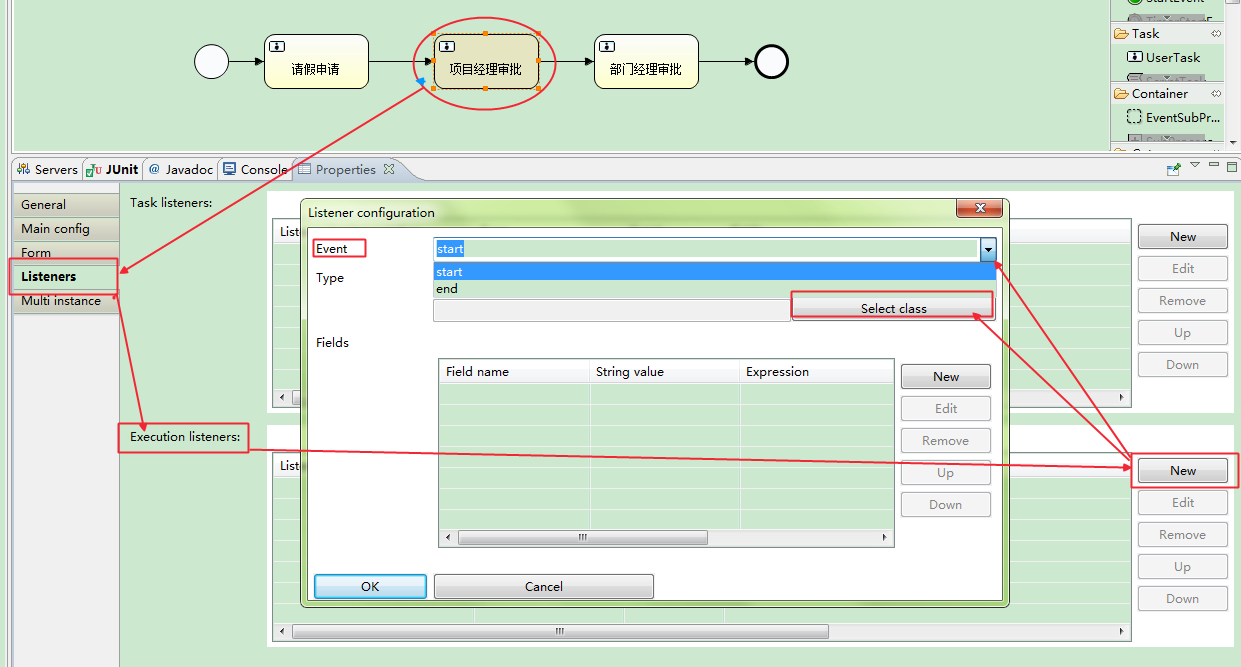This screenshot has height=667, width=1241.
Task: Click New beside the Fields table
Action: 946,376
